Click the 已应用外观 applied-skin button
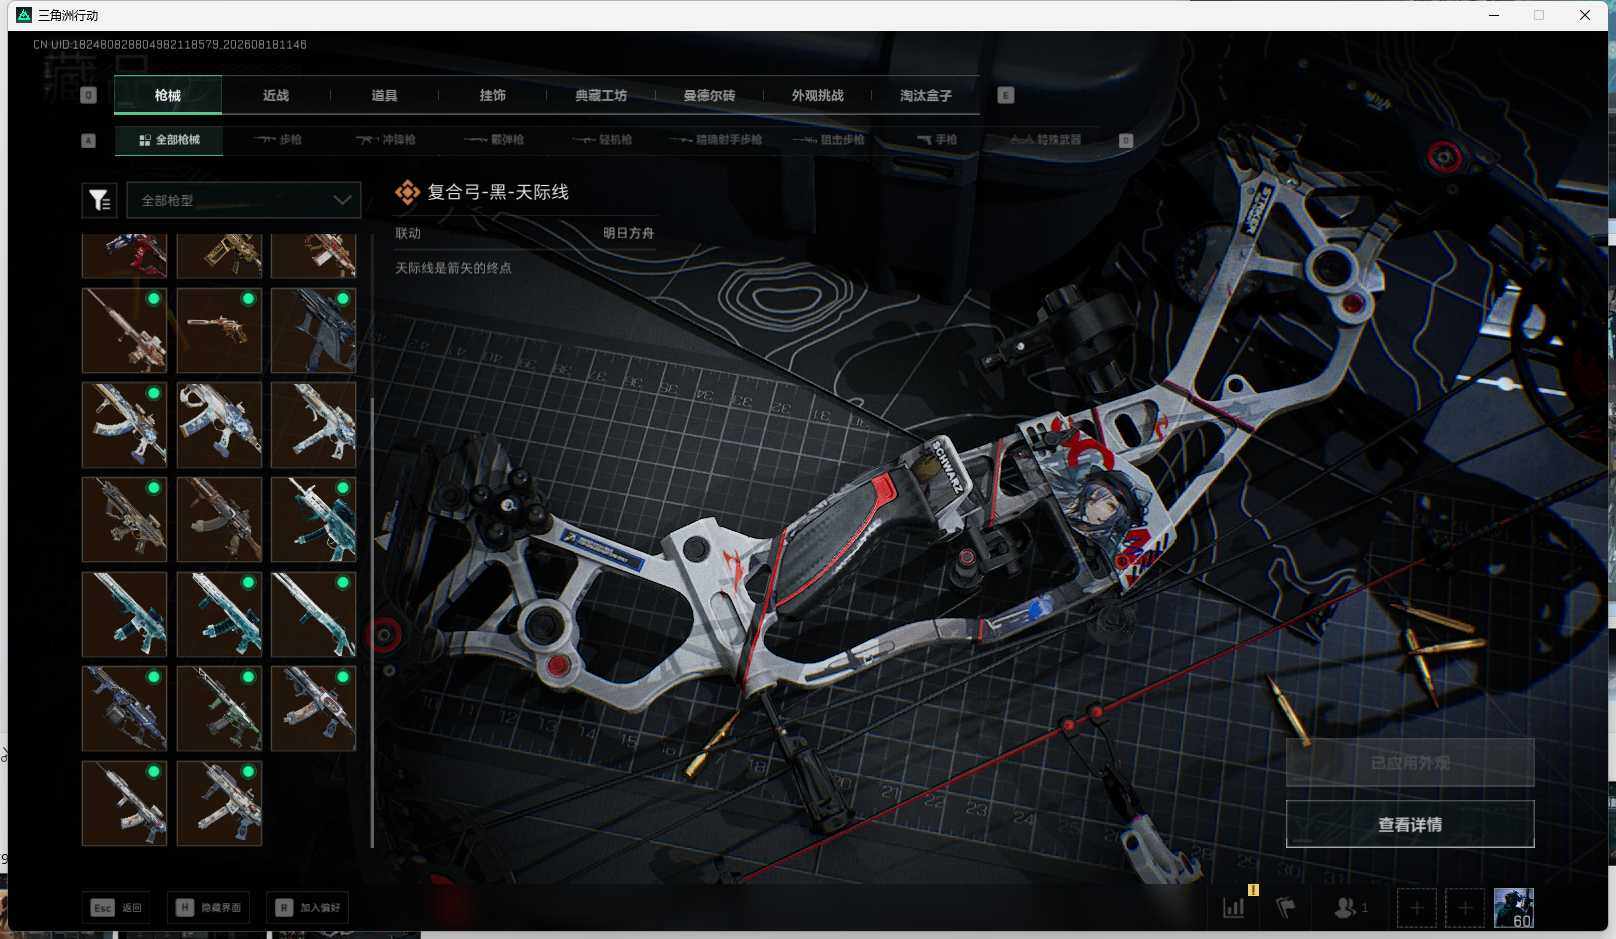Screen dimensions: 1616x939 (x=1410, y=763)
